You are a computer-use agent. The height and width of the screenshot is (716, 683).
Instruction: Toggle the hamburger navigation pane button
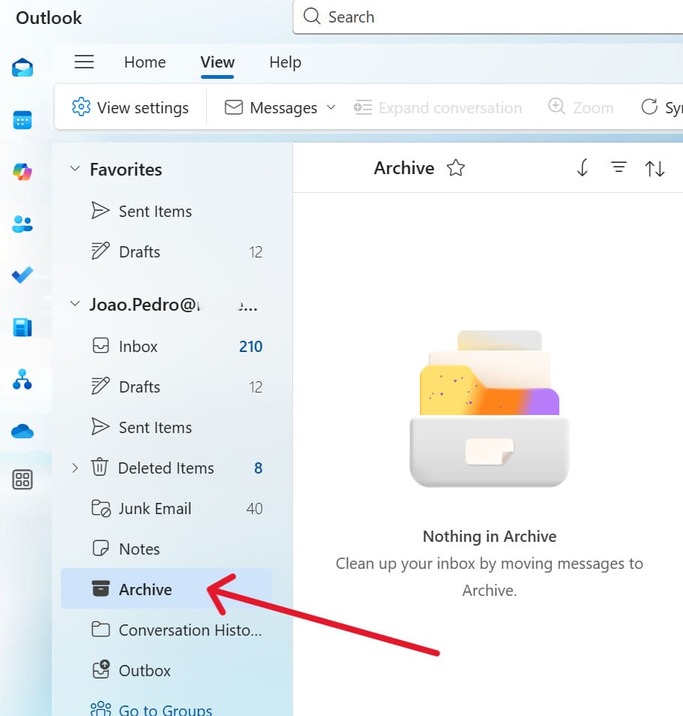[84, 62]
